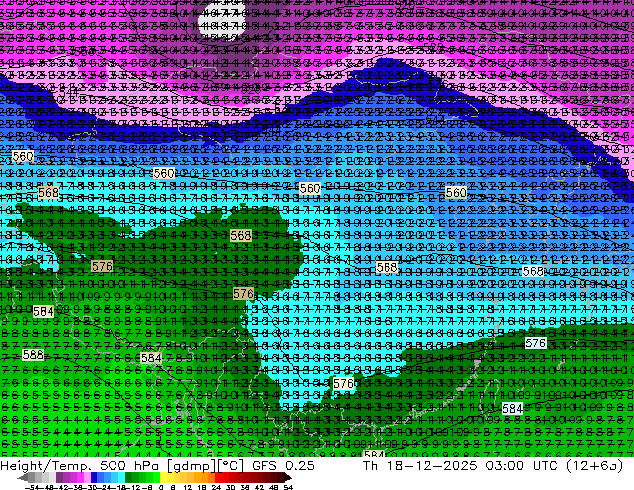This screenshot has width=634, height=490.
Task: Click the '18-12-2025' date text
Action: tap(432, 466)
